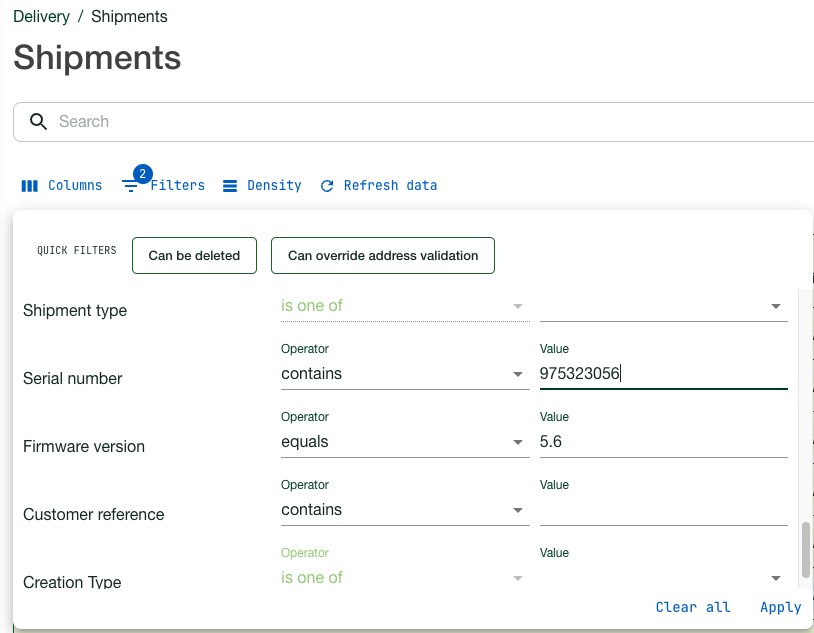This screenshot has width=814, height=633.
Task: Toggle the 'Can be deleted' quick filter
Action: [x=194, y=255]
